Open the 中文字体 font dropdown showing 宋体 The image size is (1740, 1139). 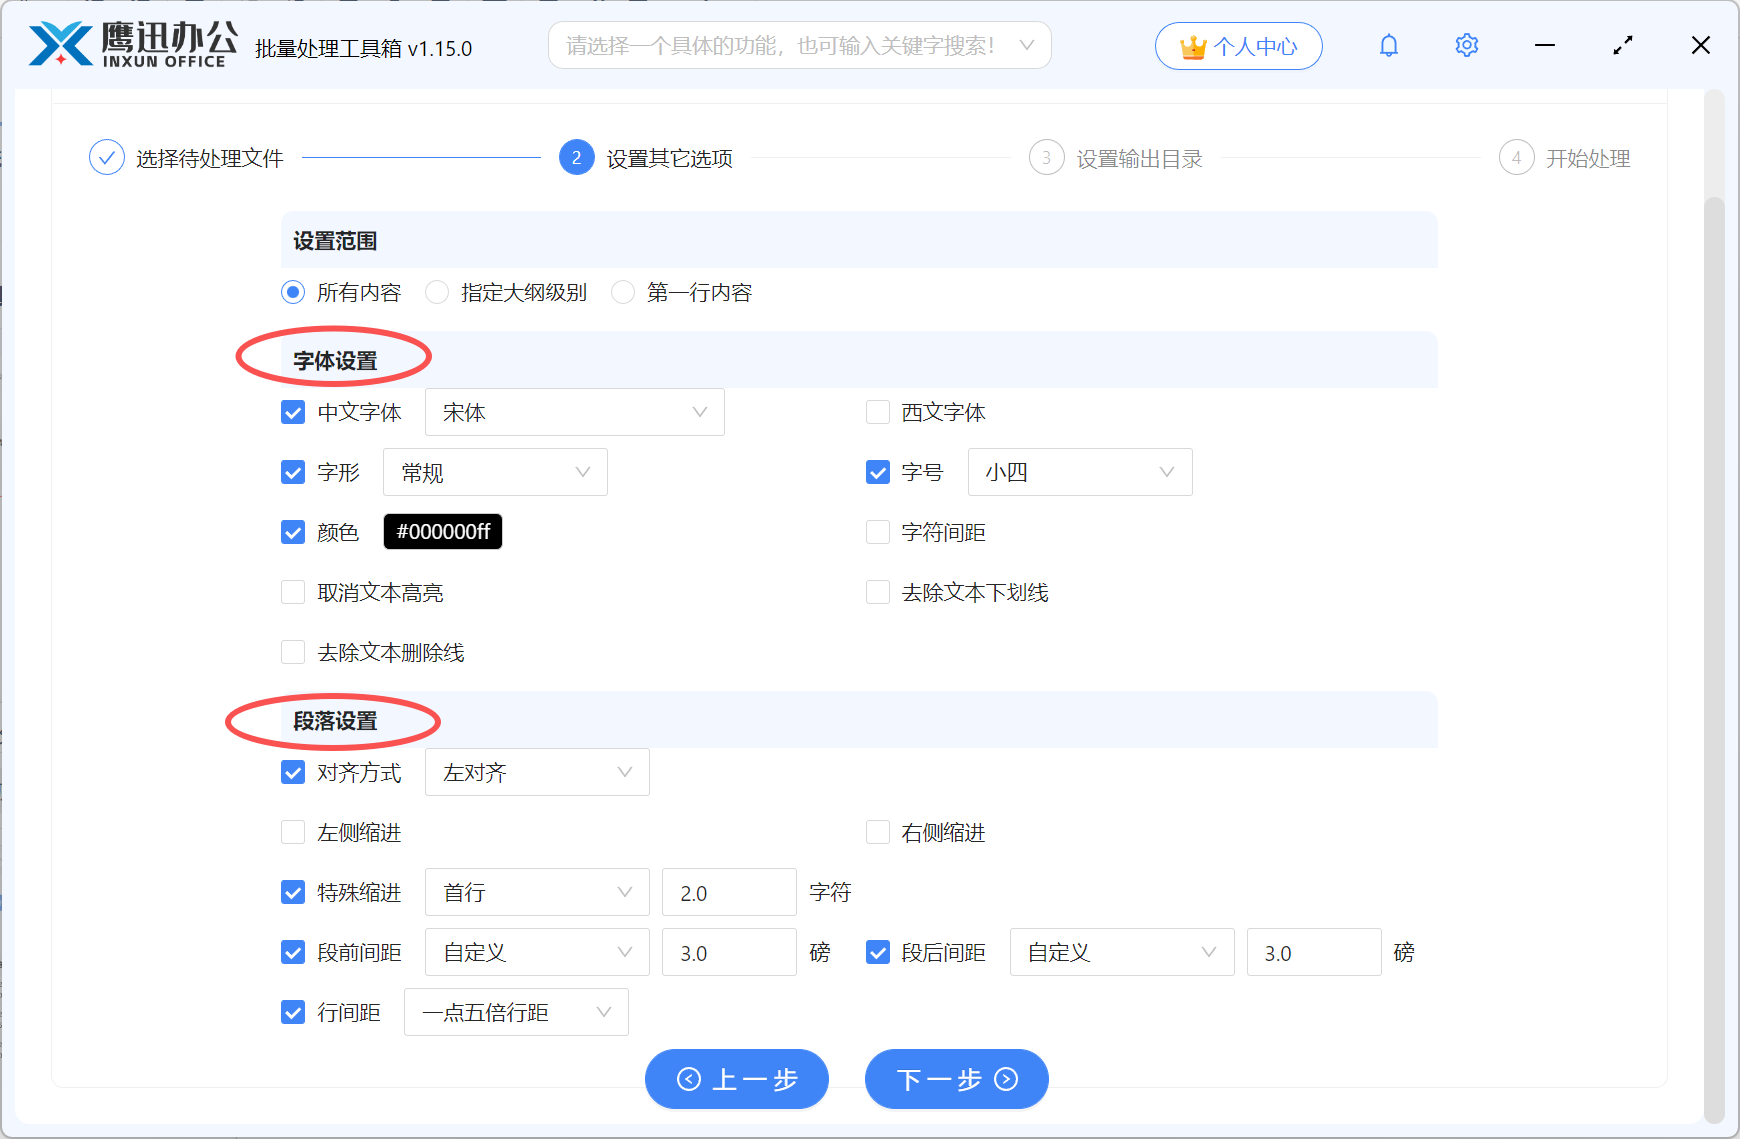574,411
